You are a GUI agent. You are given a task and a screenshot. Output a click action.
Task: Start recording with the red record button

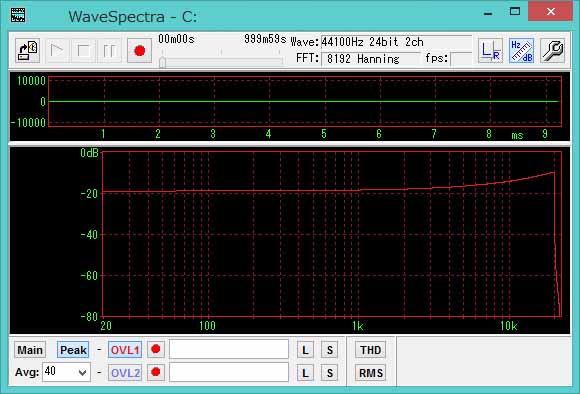click(139, 51)
